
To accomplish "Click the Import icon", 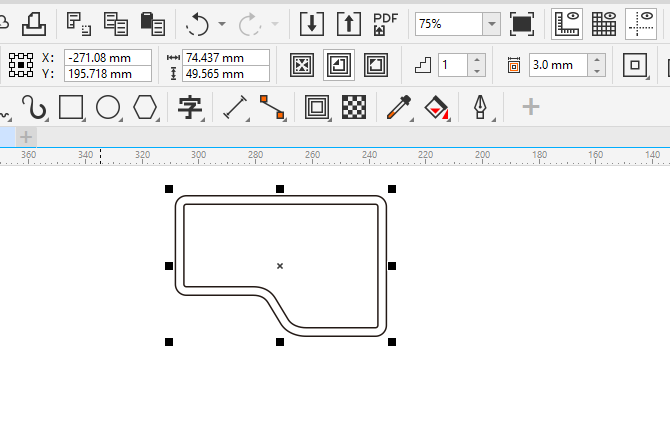I will click(x=311, y=24).
